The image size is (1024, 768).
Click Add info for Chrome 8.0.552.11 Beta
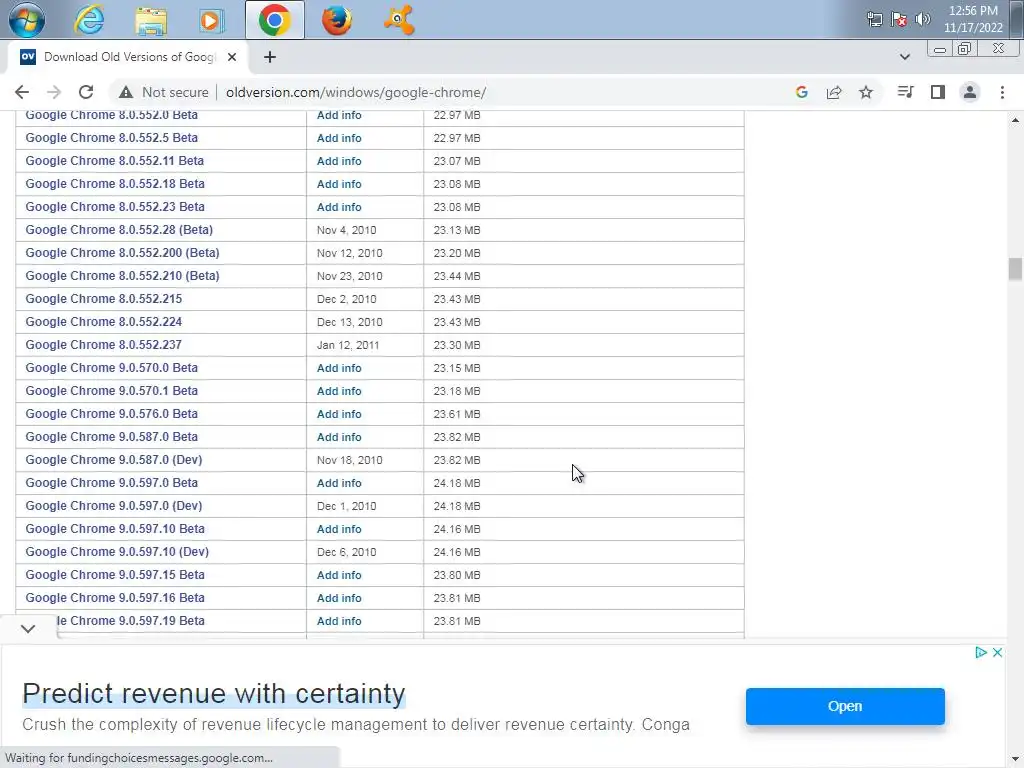click(339, 161)
